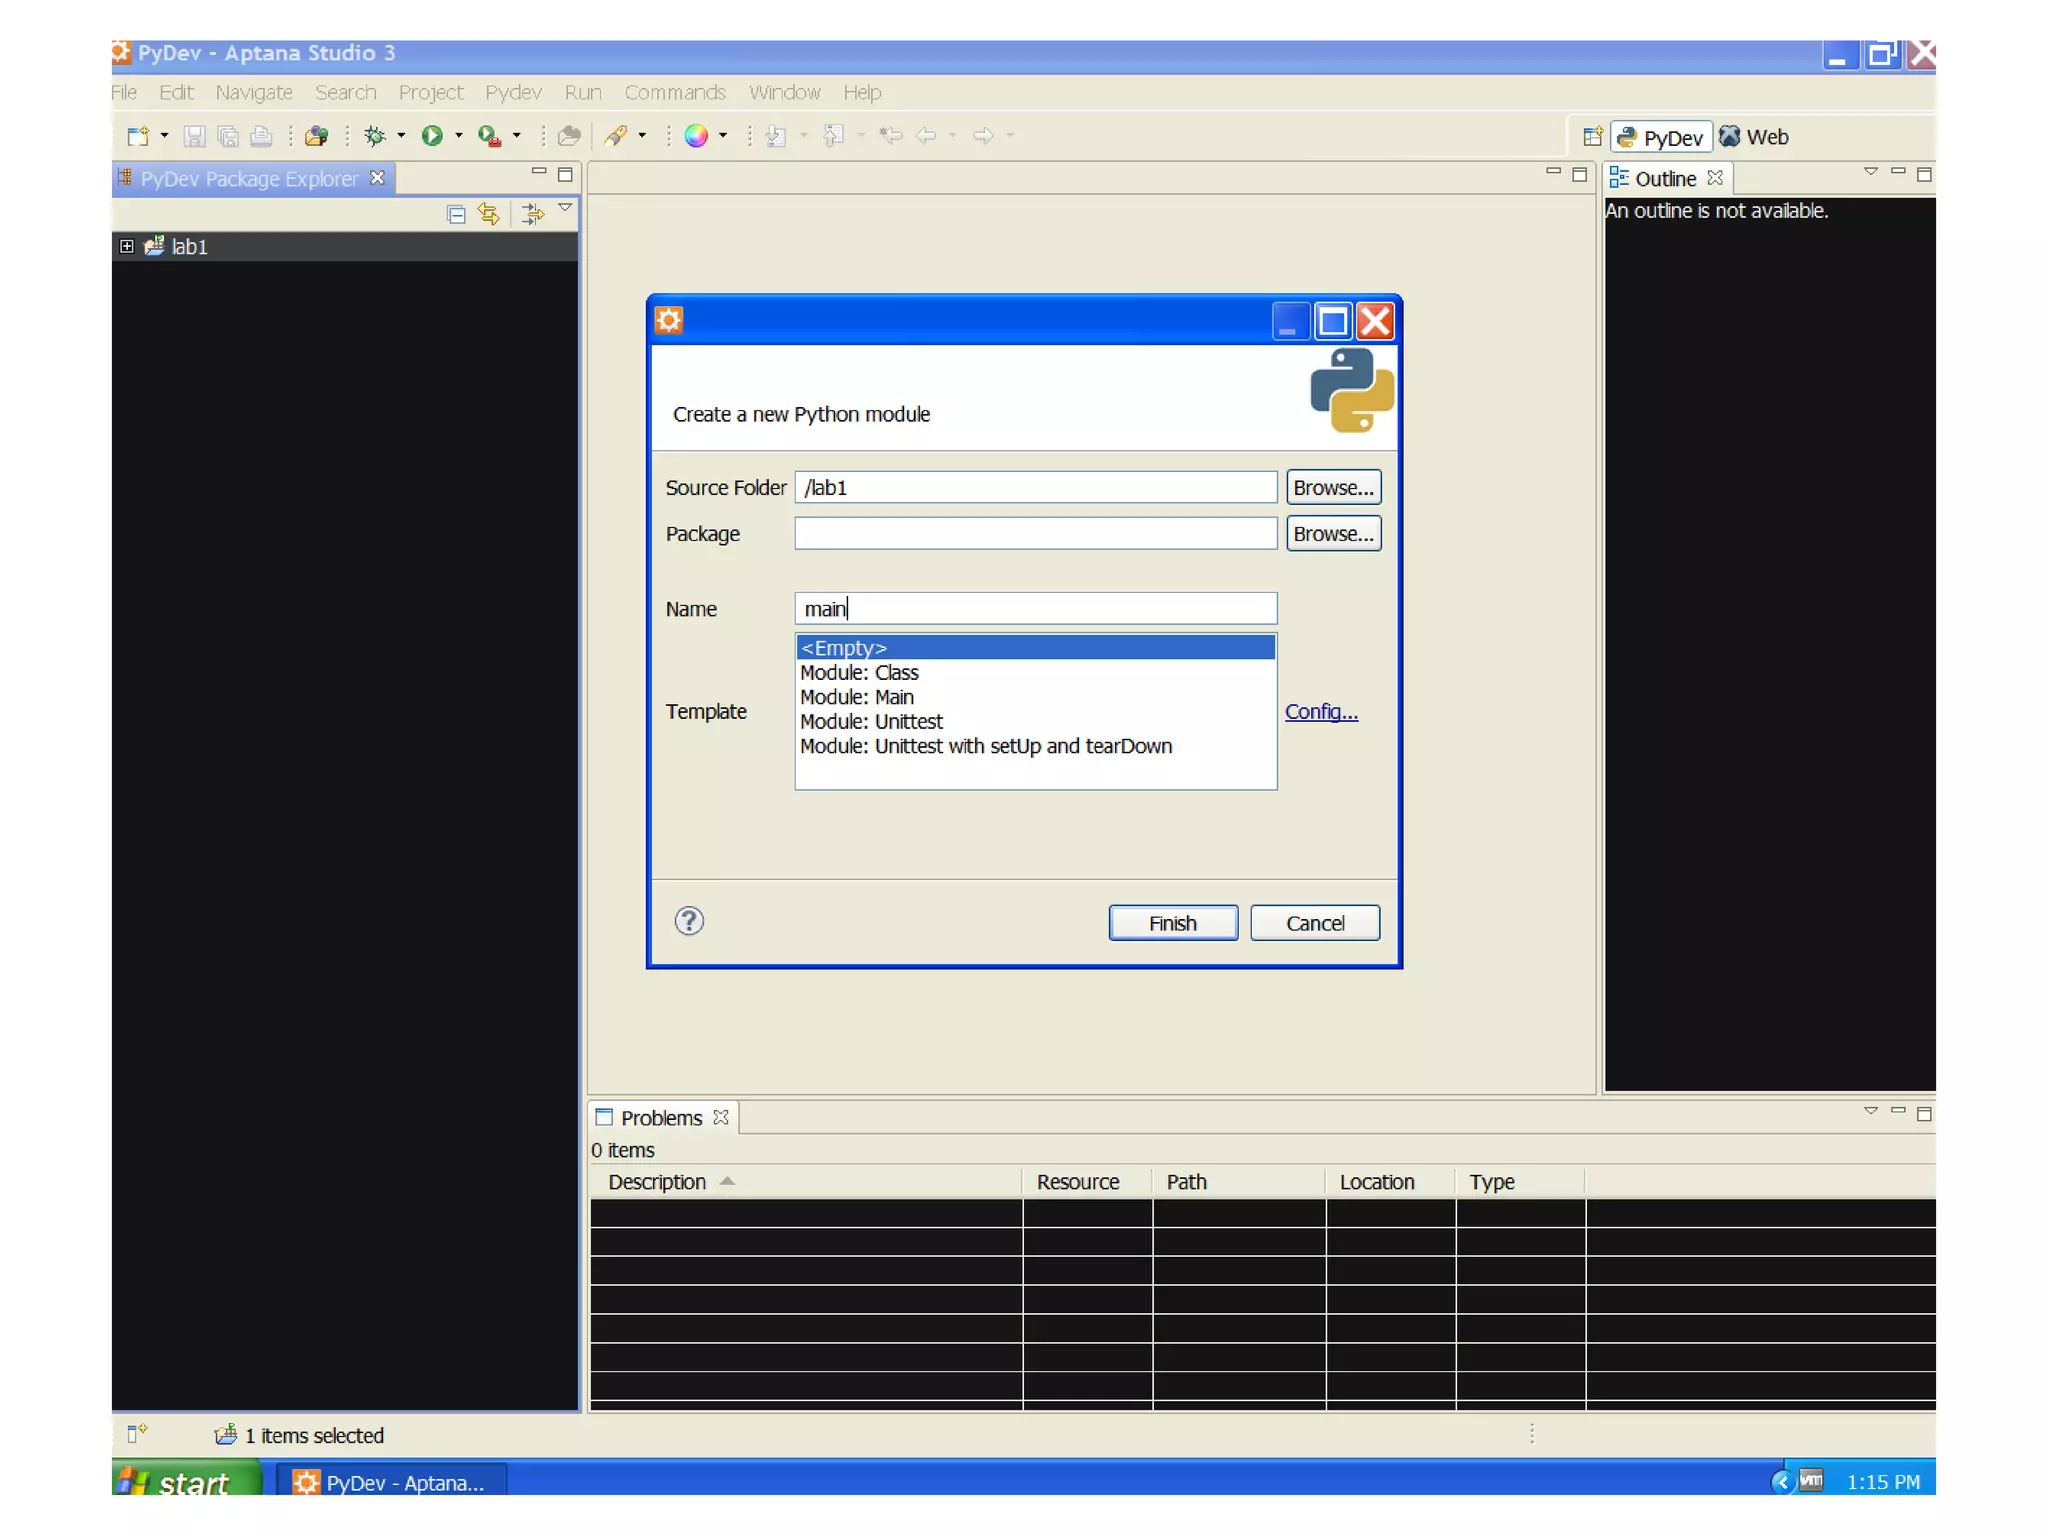Screen dimensions: 2048x1536
Task: Open the dropdown beside the pen icon
Action: (642, 136)
